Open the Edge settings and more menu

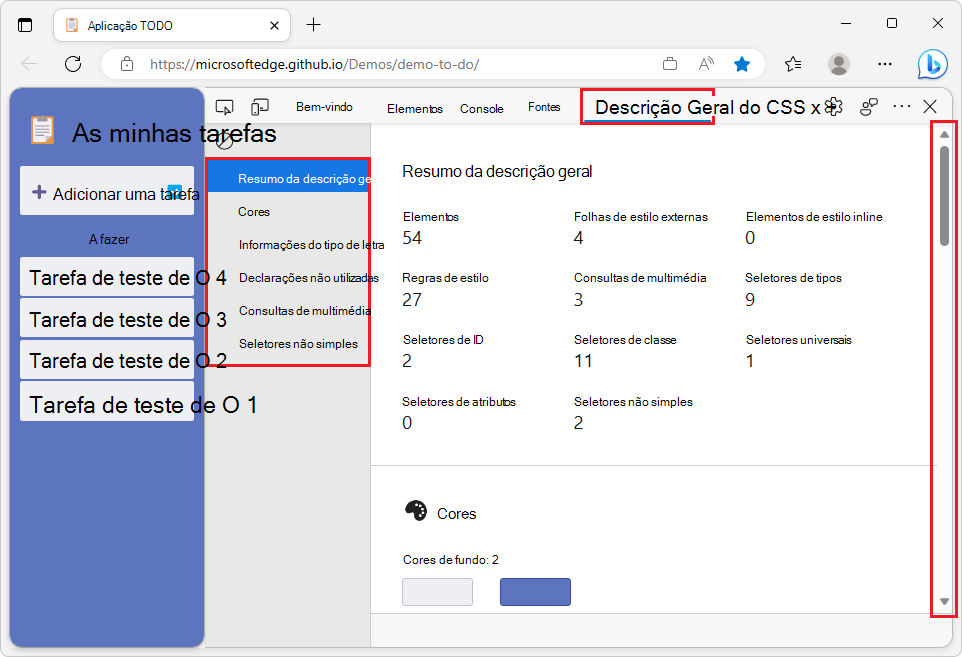click(x=885, y=63)
